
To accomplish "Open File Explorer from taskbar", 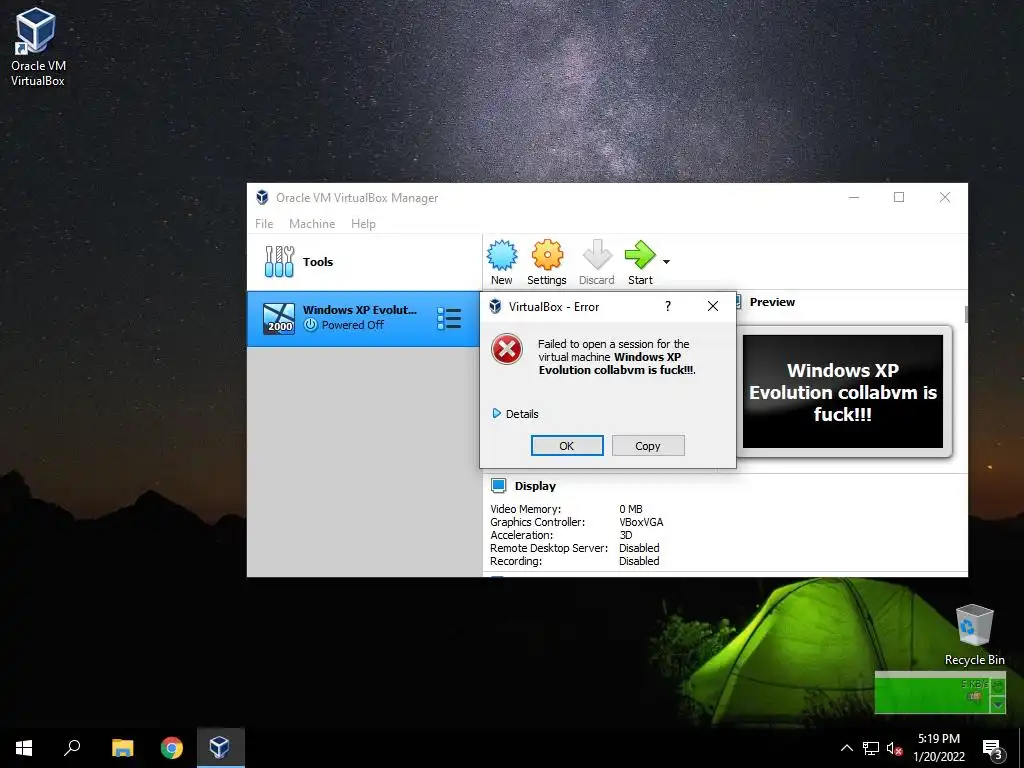I will click(122, 748).
